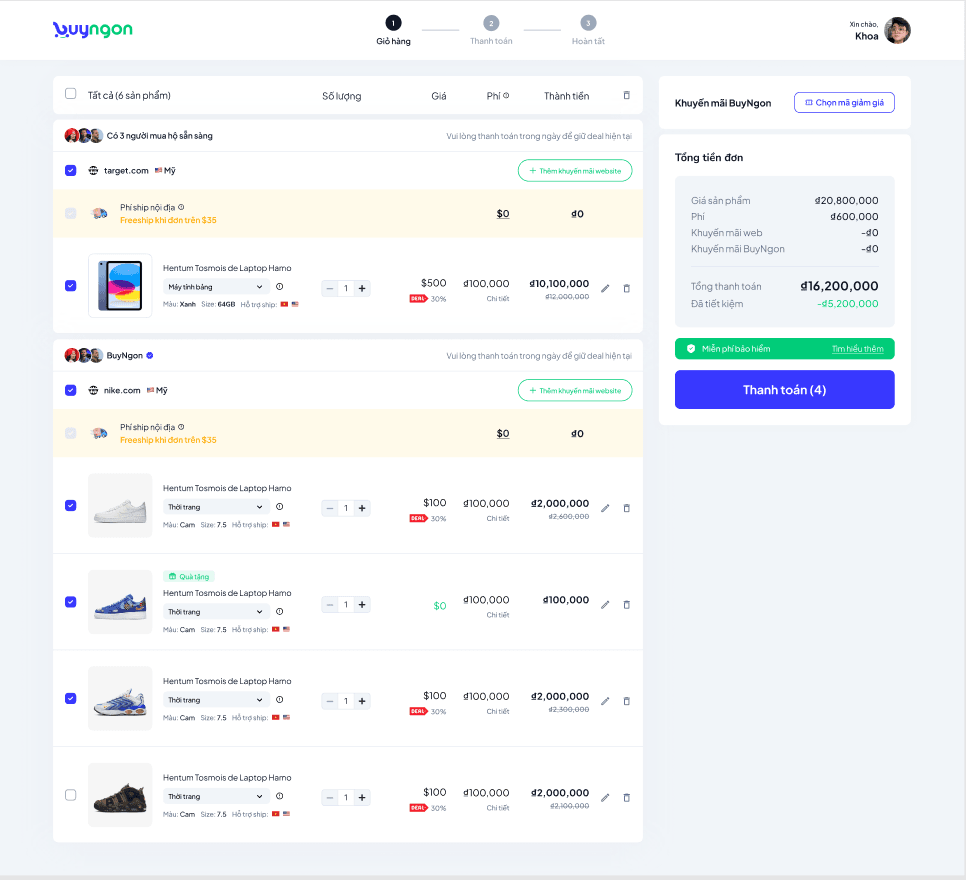Open white sneaker's Thời trang dropdown
Screen dimensions: 966x880
[x=216, y=507]
